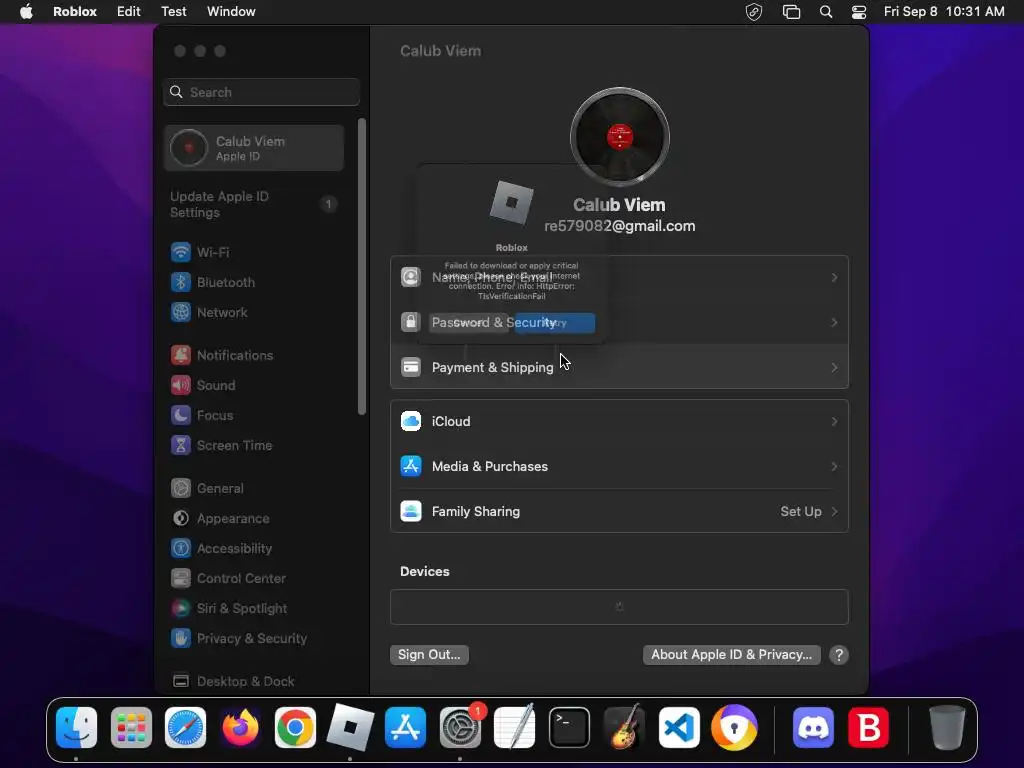Open the iCloud row

619,421
